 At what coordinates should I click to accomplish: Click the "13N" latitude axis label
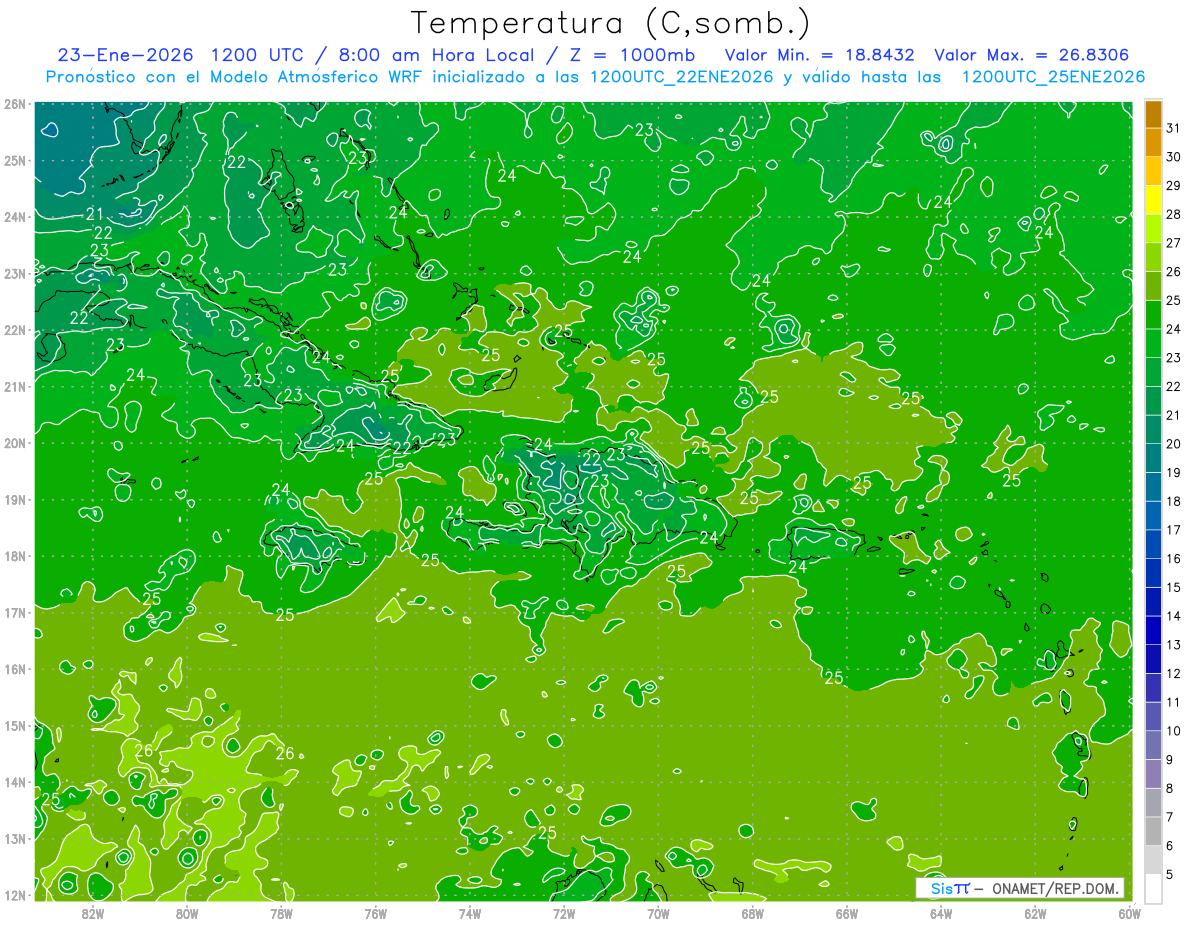coord(14,839)
